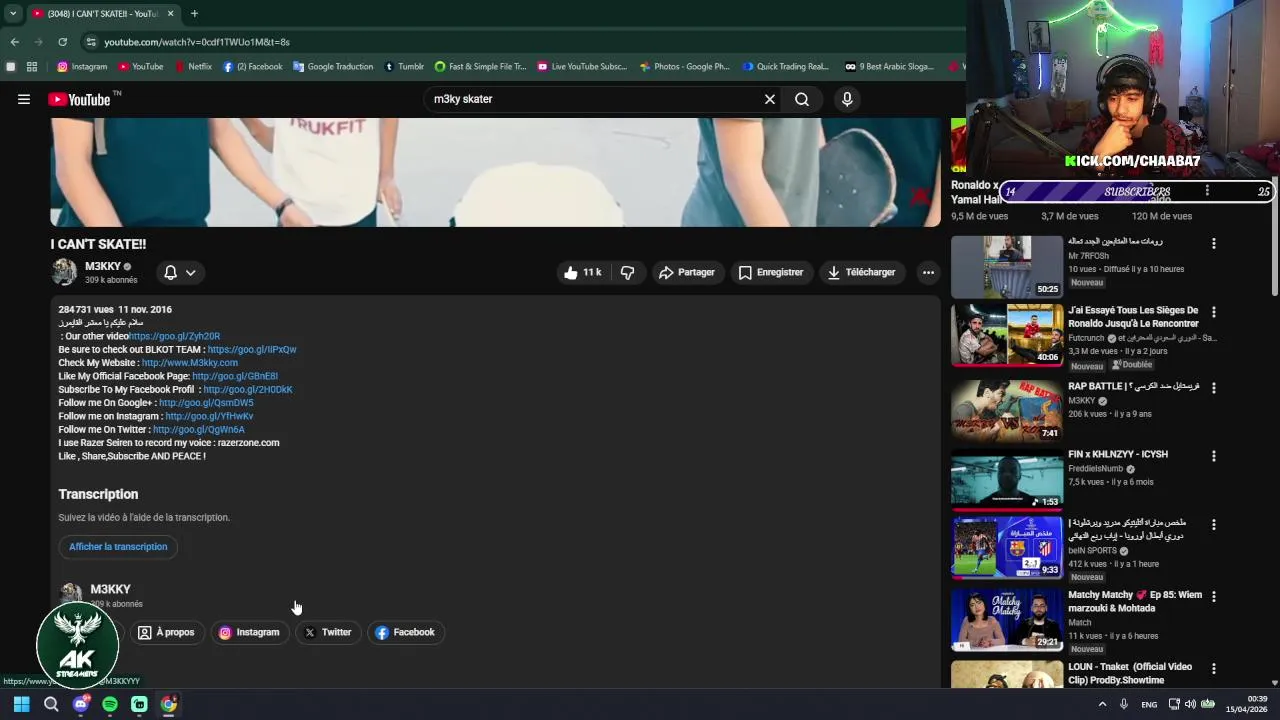Open Spotify from the taskbar
The width and height of the screenshot is (1280, 720).
click(110, 704)
